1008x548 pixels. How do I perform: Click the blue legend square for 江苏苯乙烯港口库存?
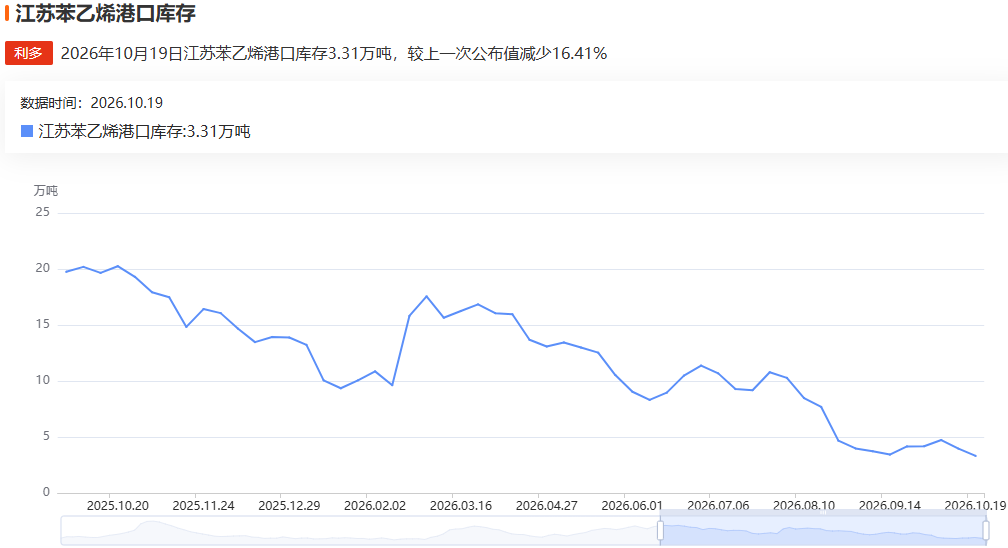tap(27, 131)
